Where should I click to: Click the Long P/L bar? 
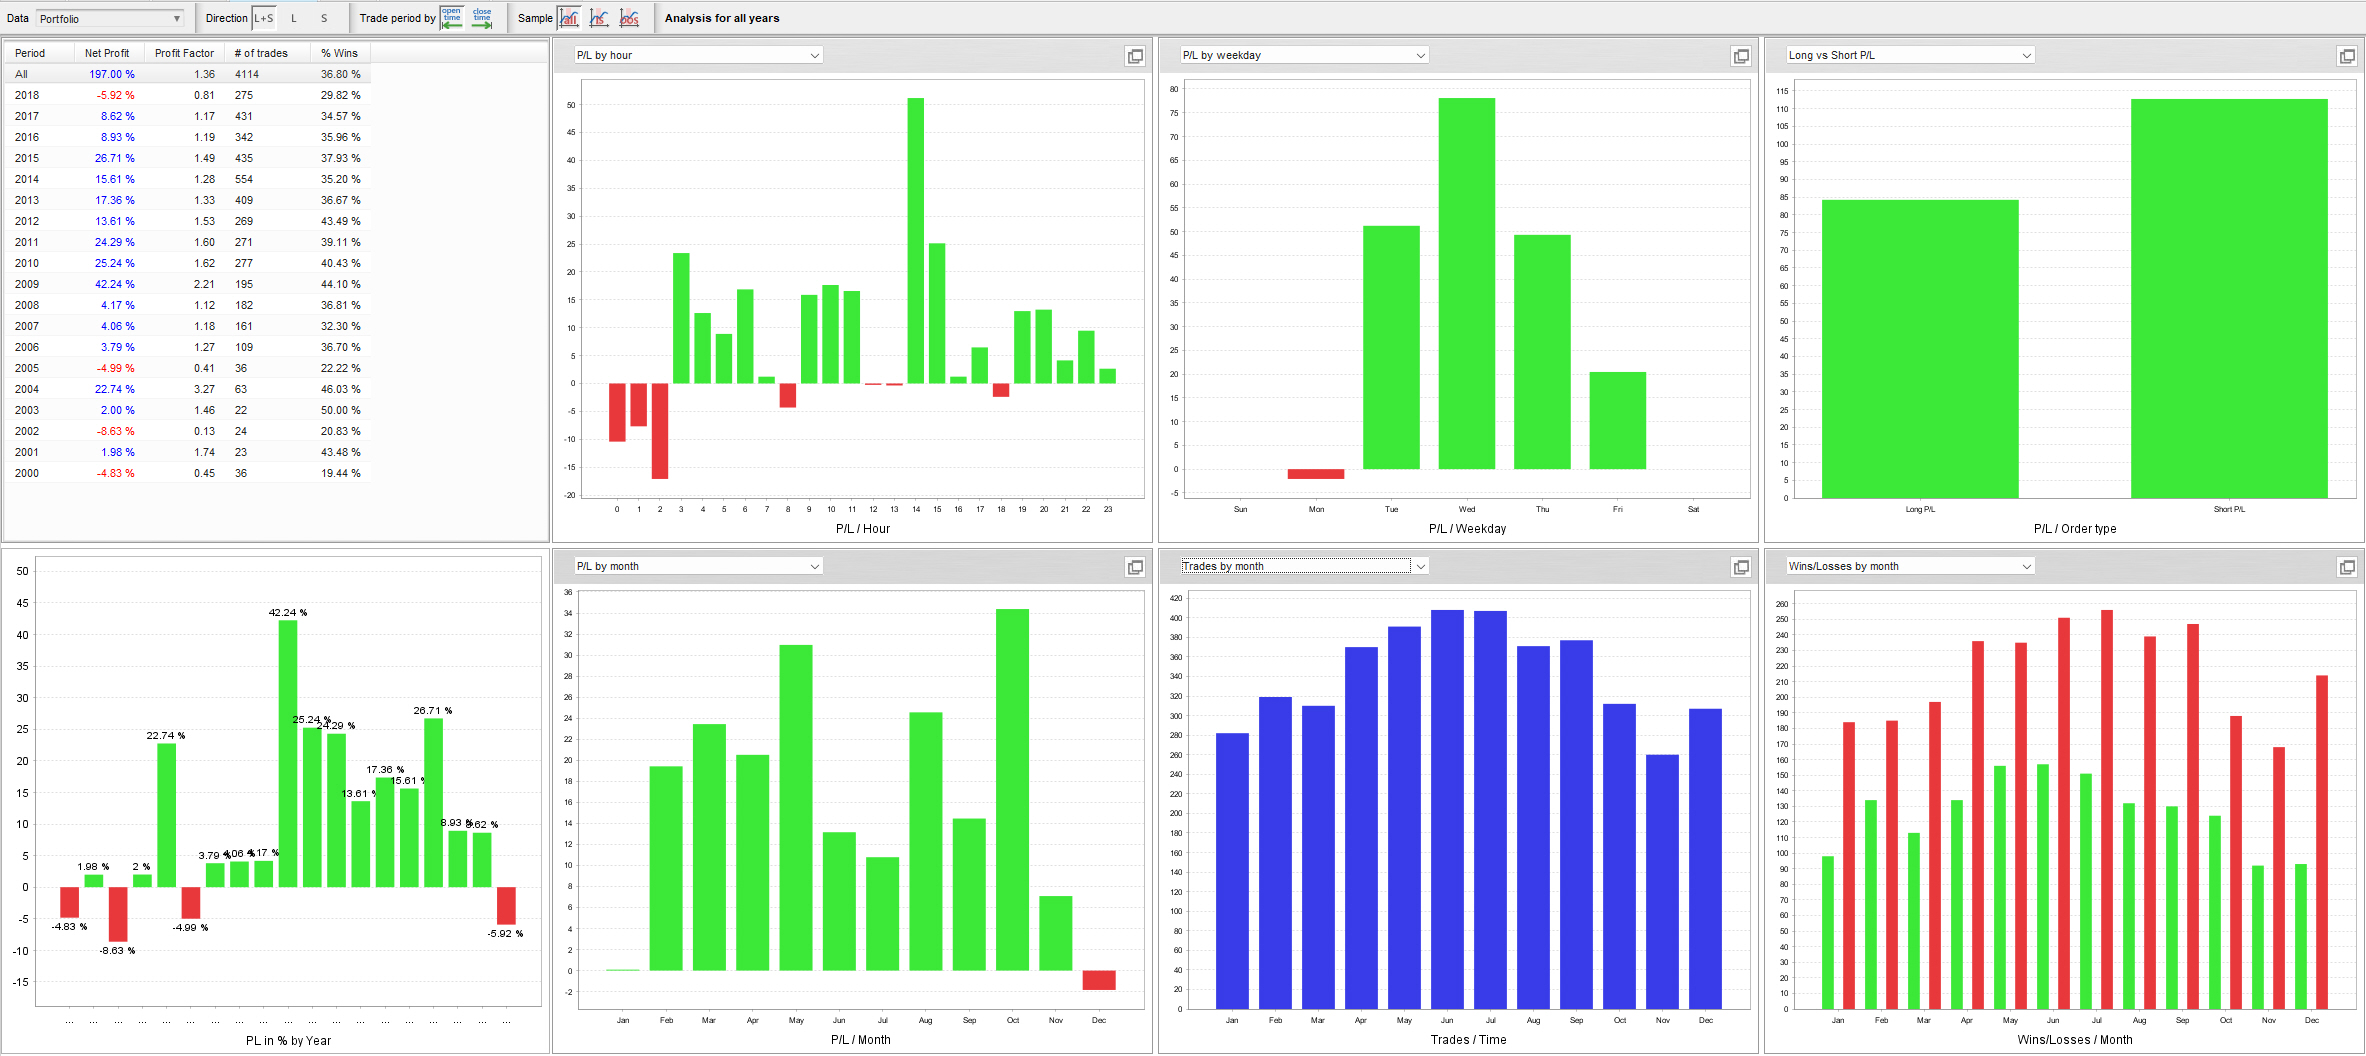(1920, 349)
